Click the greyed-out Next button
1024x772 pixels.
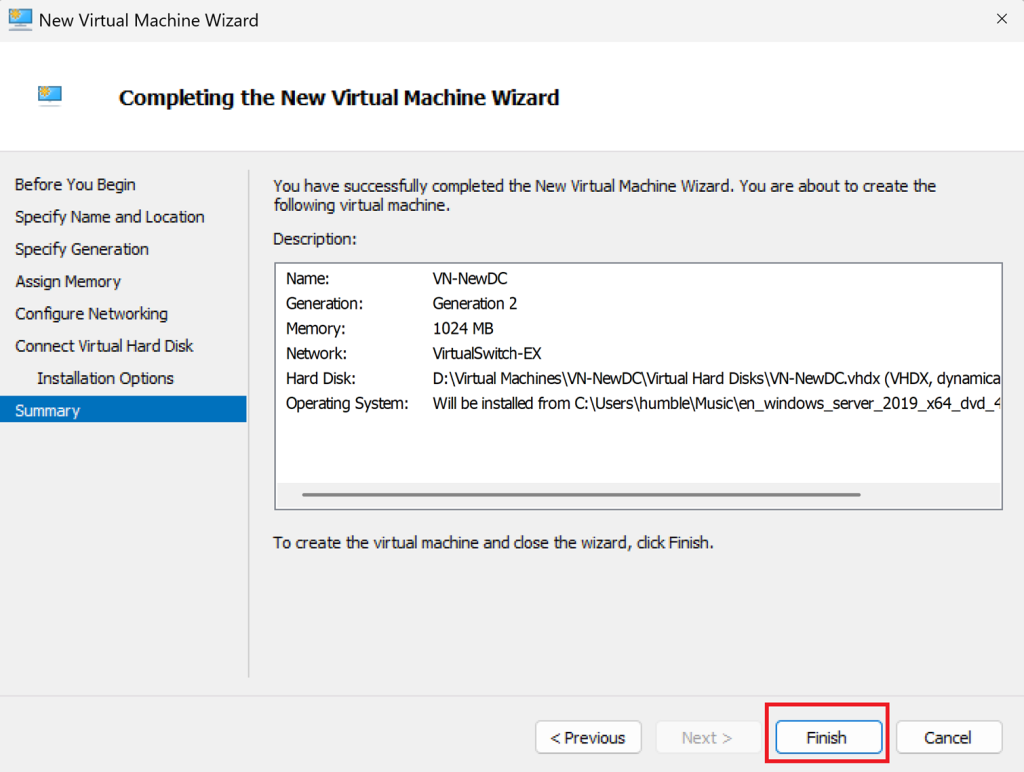pos(706,738)
